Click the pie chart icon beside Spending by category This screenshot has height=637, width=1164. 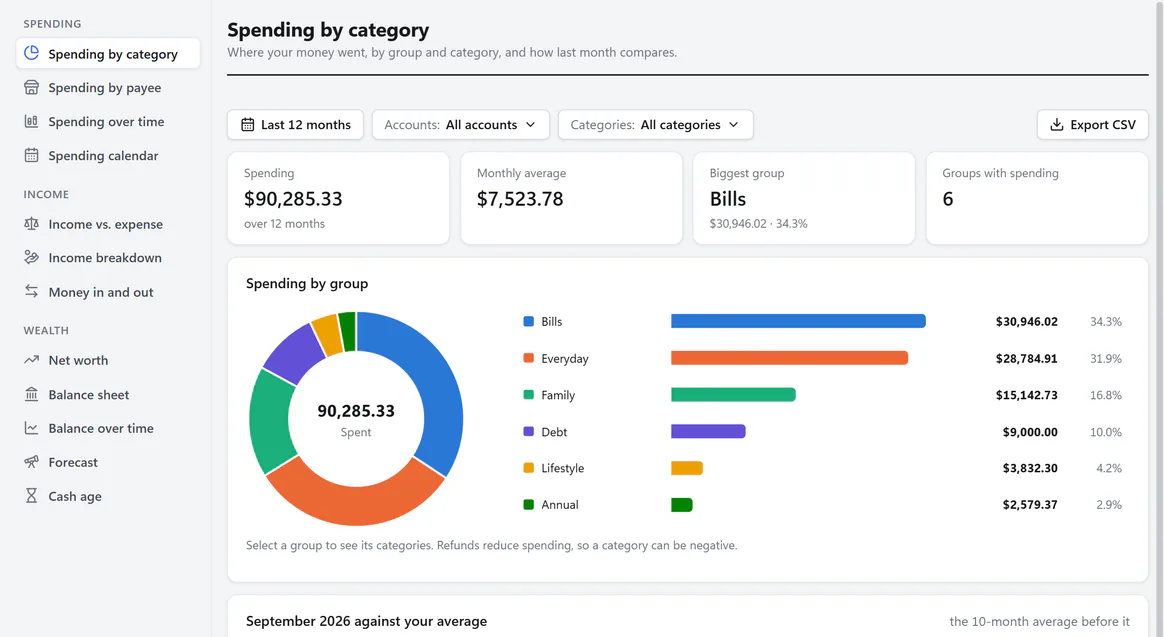[x=31, y=53]
